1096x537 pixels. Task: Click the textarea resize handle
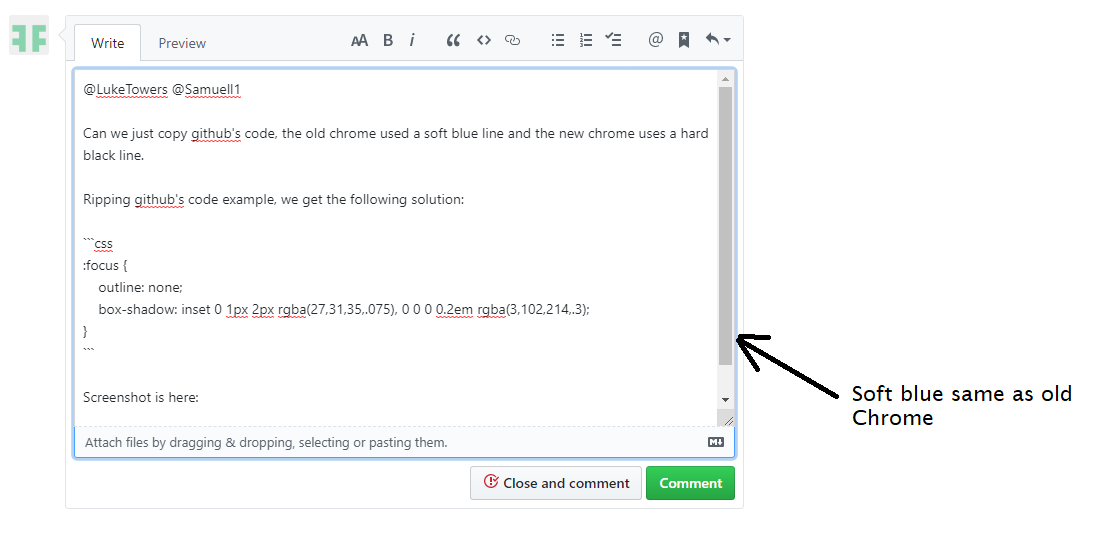[x=728, y=420]
